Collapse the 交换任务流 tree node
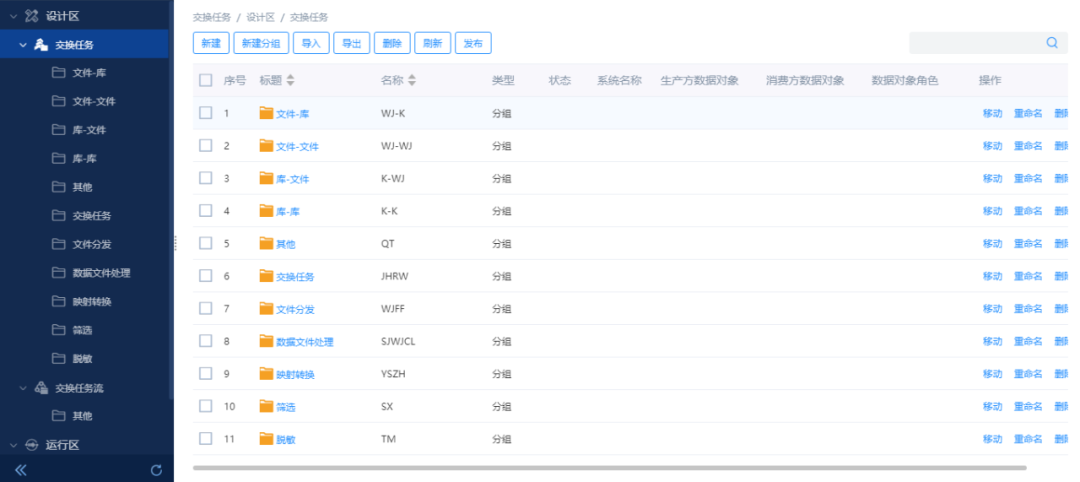 tap(23, 388)
